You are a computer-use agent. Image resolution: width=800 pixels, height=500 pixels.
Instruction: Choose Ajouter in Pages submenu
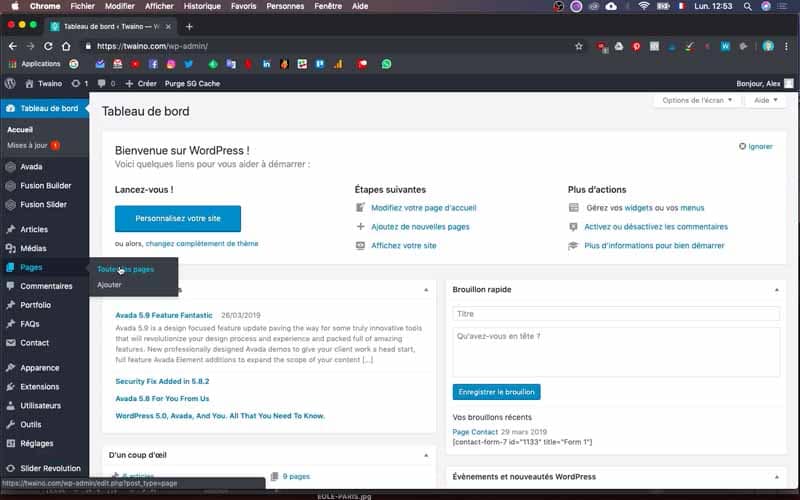click(x=109, y=285)
